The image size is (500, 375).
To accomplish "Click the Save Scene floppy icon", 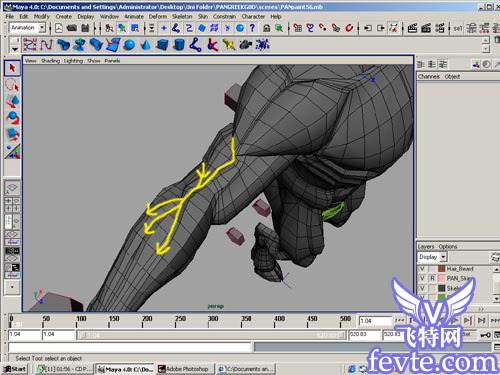I will (85, 28).
